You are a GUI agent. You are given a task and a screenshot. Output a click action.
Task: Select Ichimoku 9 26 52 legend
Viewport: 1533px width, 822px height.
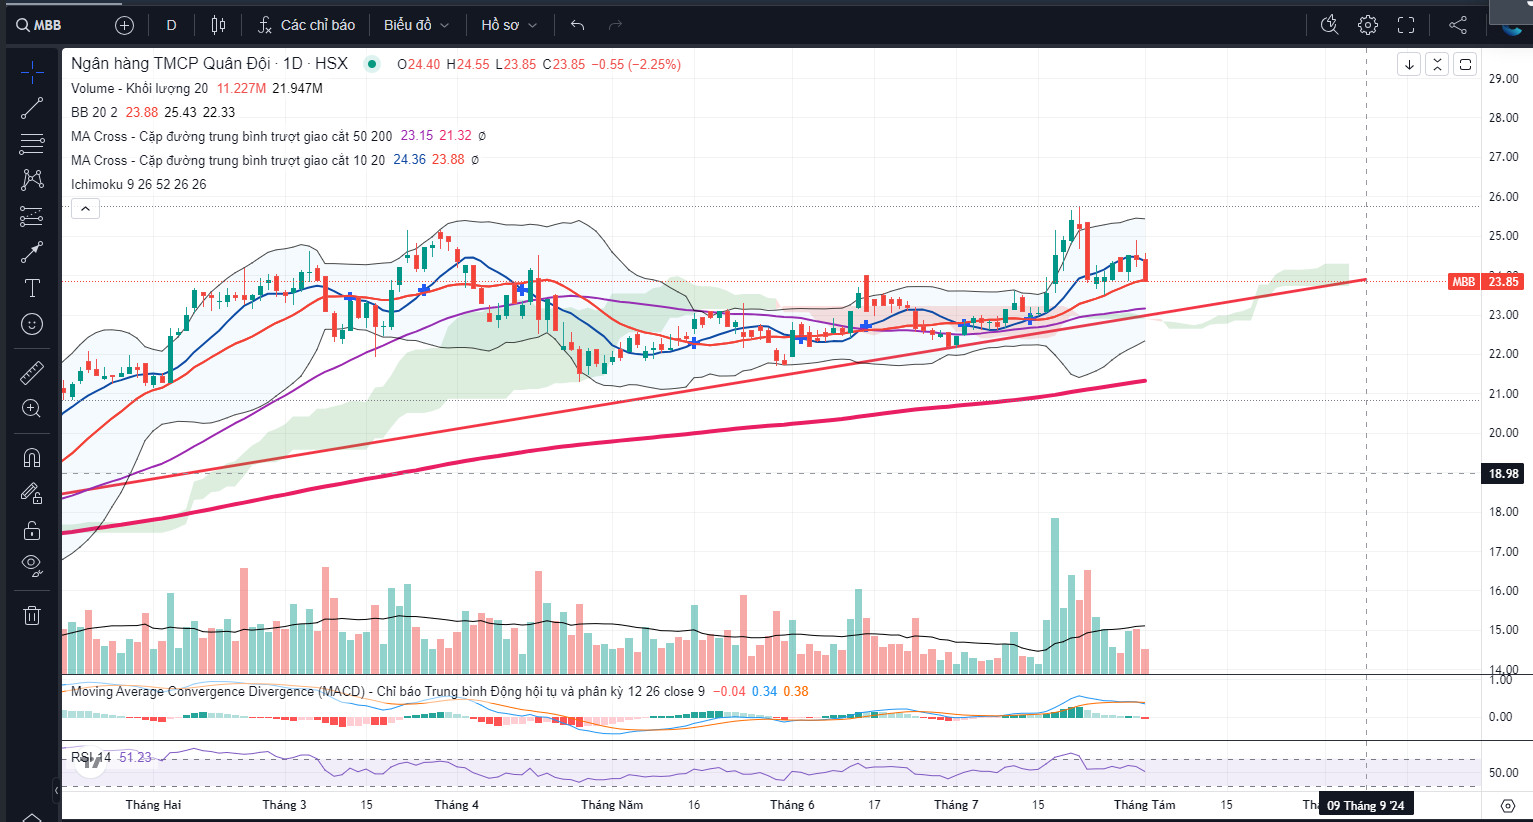(138, 184)
